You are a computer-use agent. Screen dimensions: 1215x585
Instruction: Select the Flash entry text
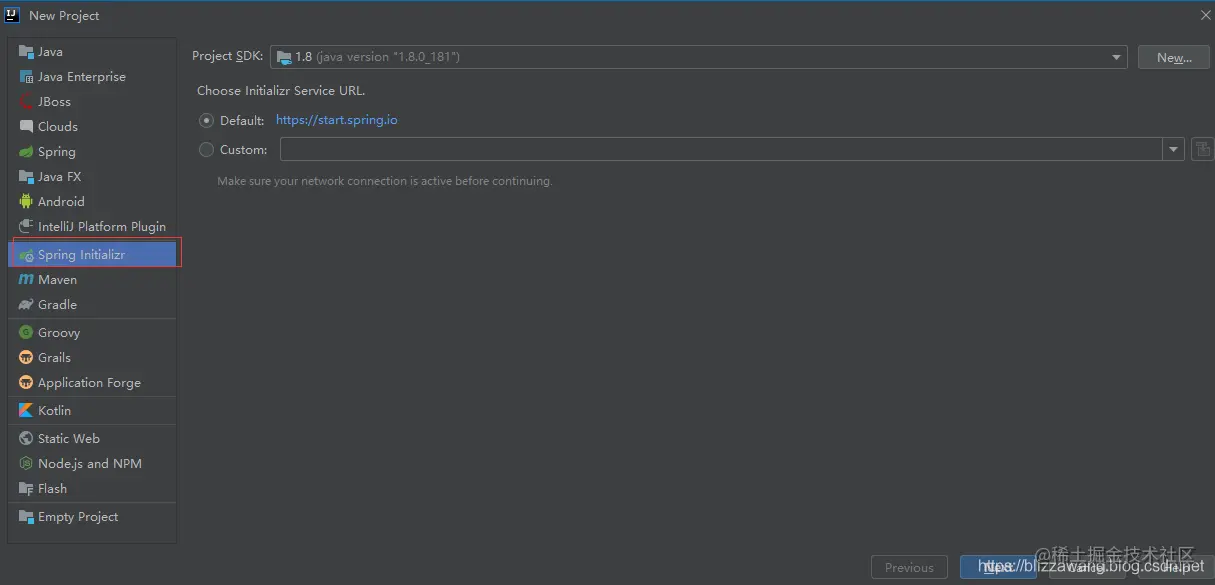click(52, 489)
